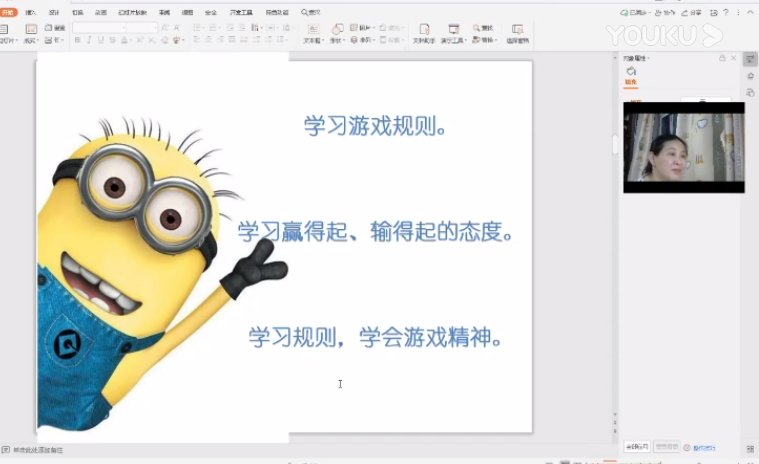Image resolution: width=759 pixels, height=464 pixels.
Task: Toggle Underline formatting in the ribbon
Action: [x=101, y=40]
